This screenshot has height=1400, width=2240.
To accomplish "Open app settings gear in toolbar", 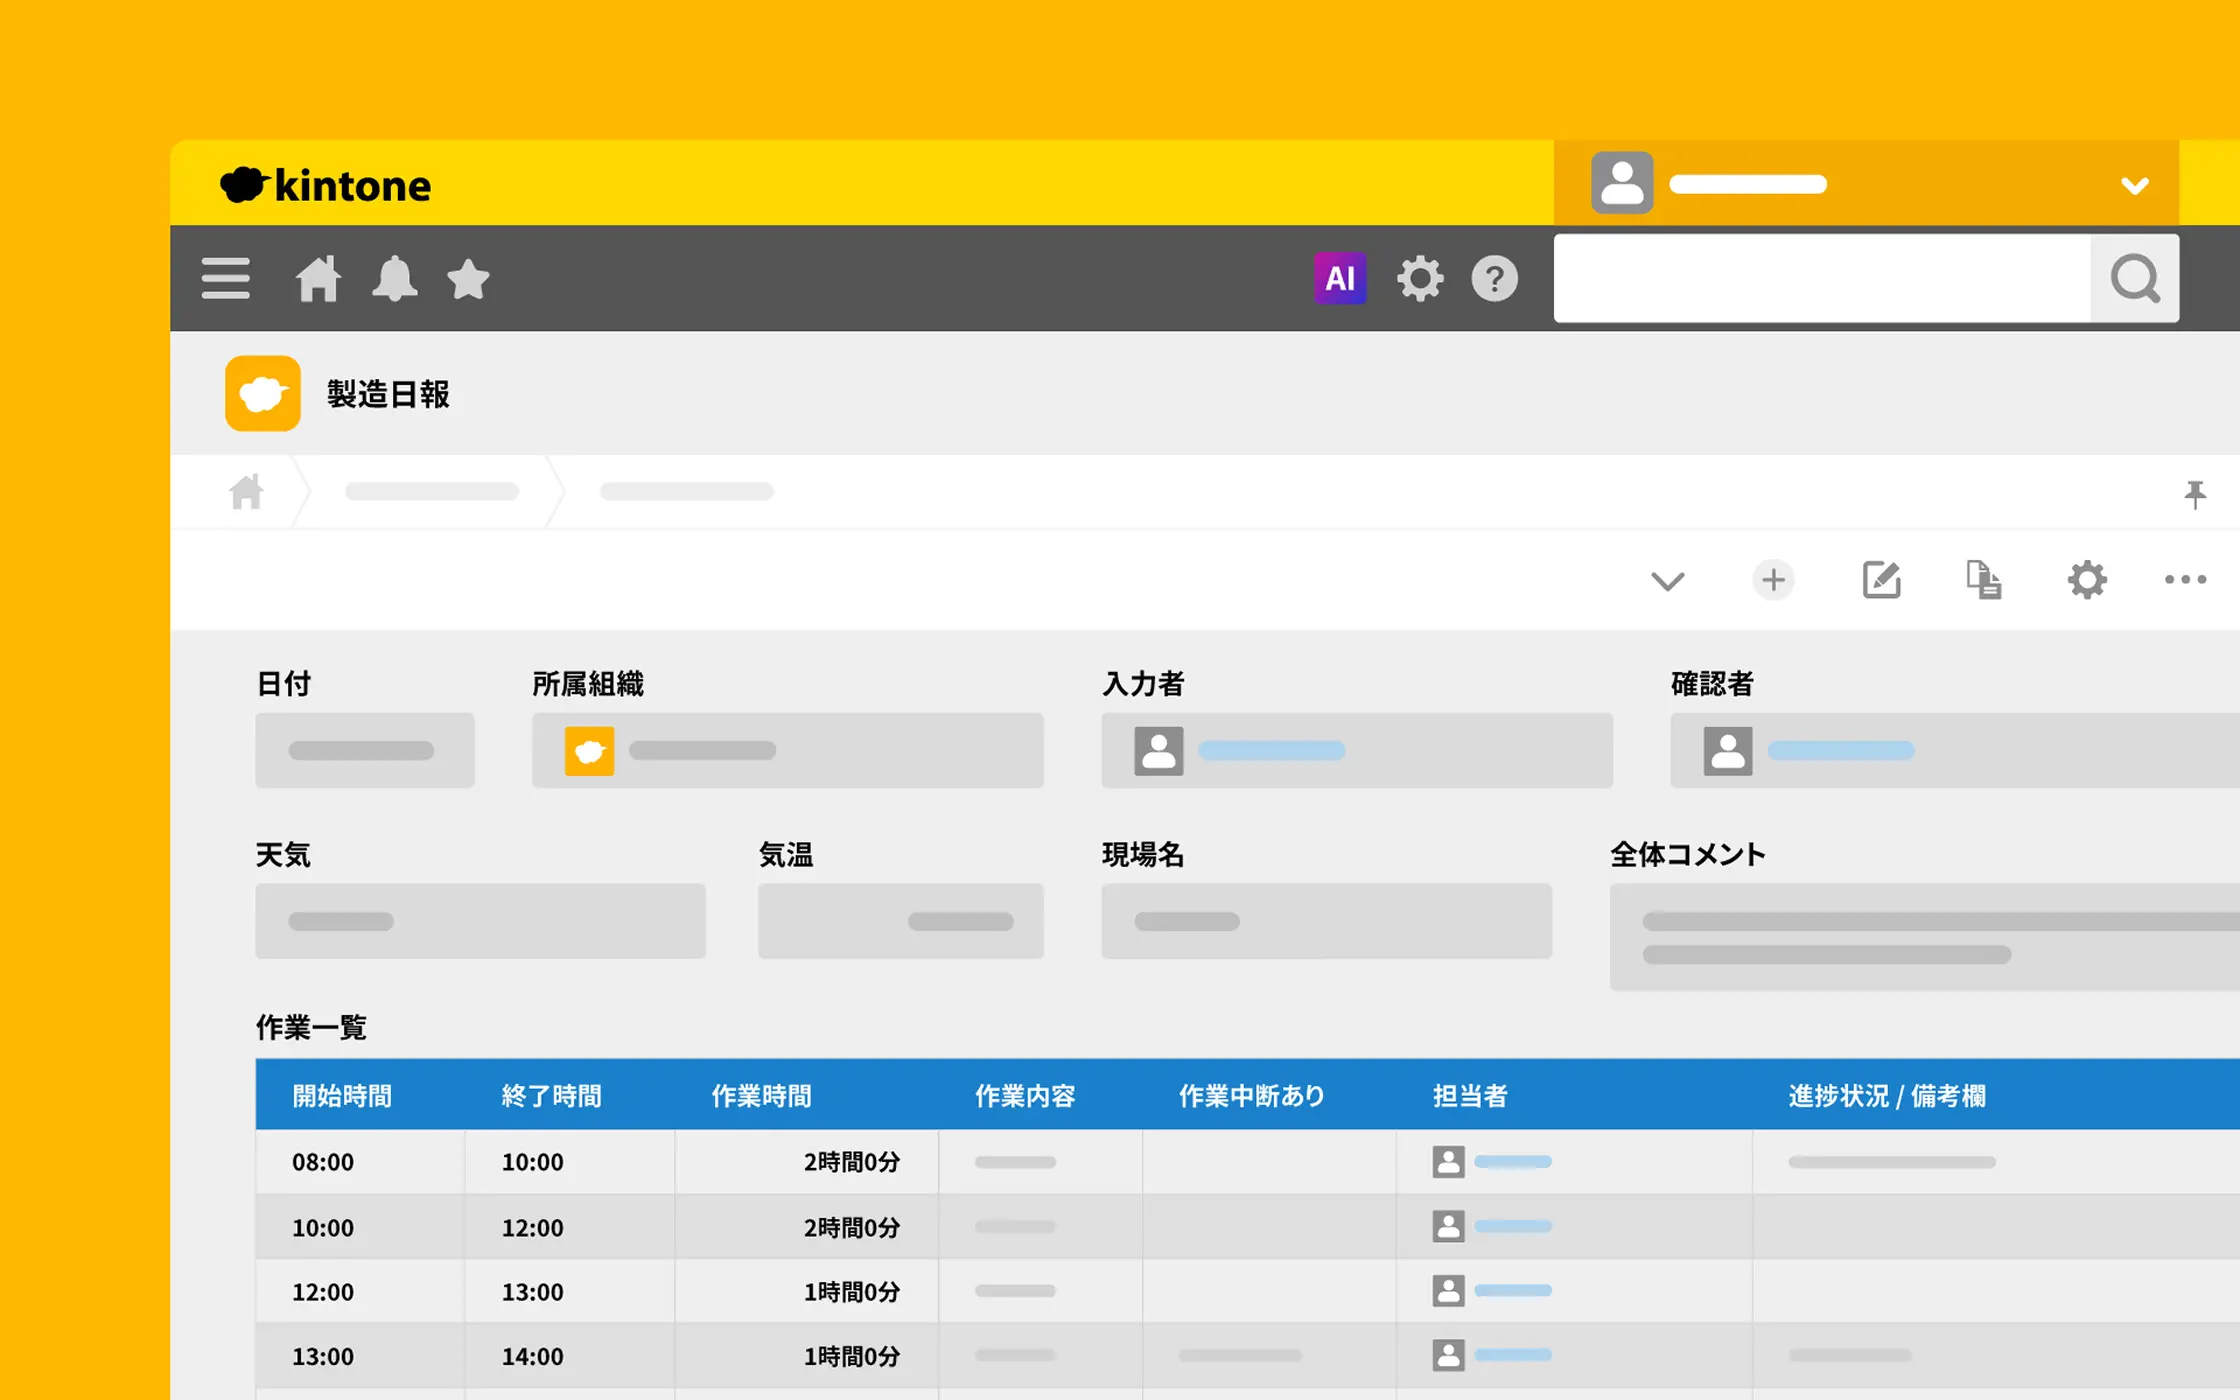I will click(2087, 580).
